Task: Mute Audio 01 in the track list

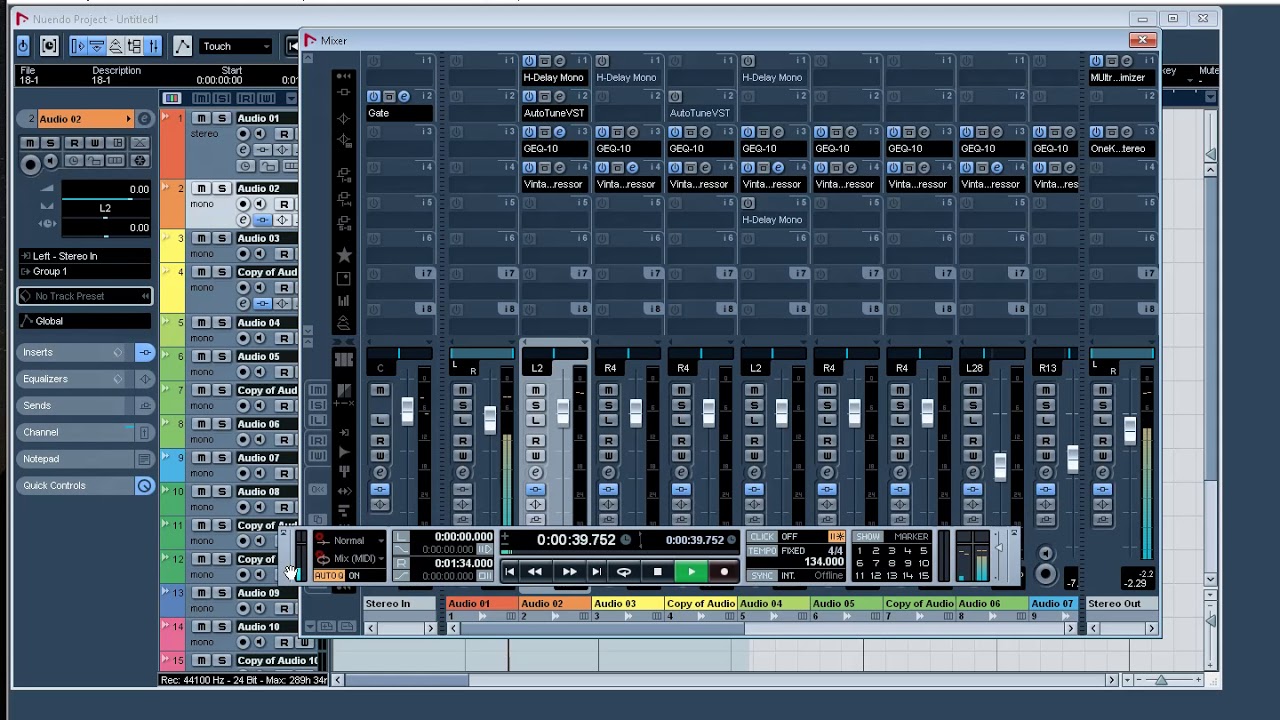Action: [201, 118]
